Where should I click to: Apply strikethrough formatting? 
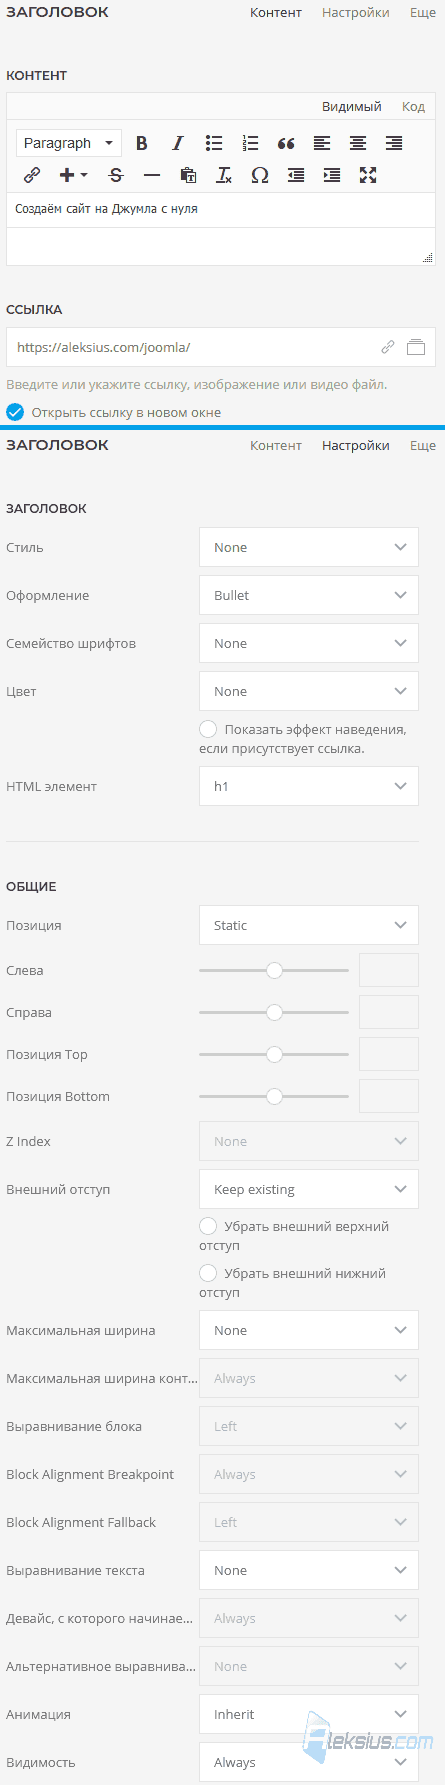pos(116,175)
